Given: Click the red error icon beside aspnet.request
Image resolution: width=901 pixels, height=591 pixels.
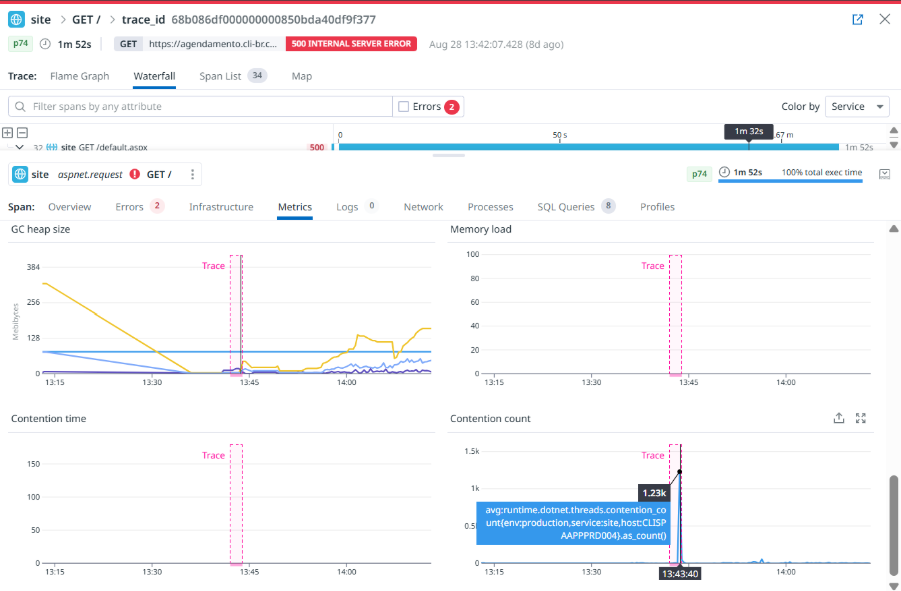Looking at the screenshot, I should point(134,174).
